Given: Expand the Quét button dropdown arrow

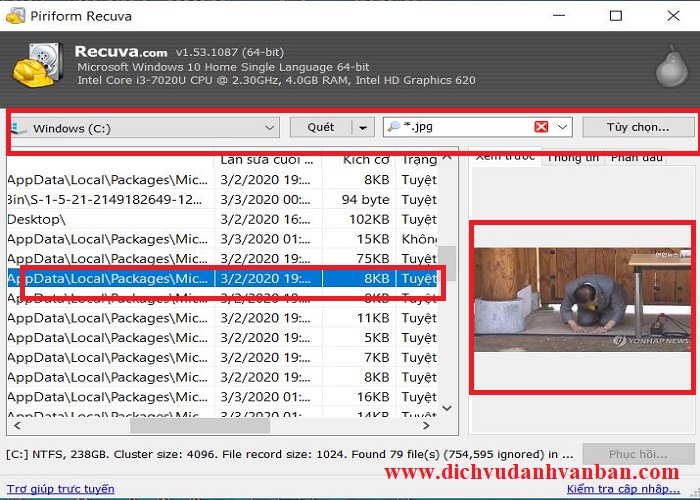Looking at the screenshot, I should point(363,128).
